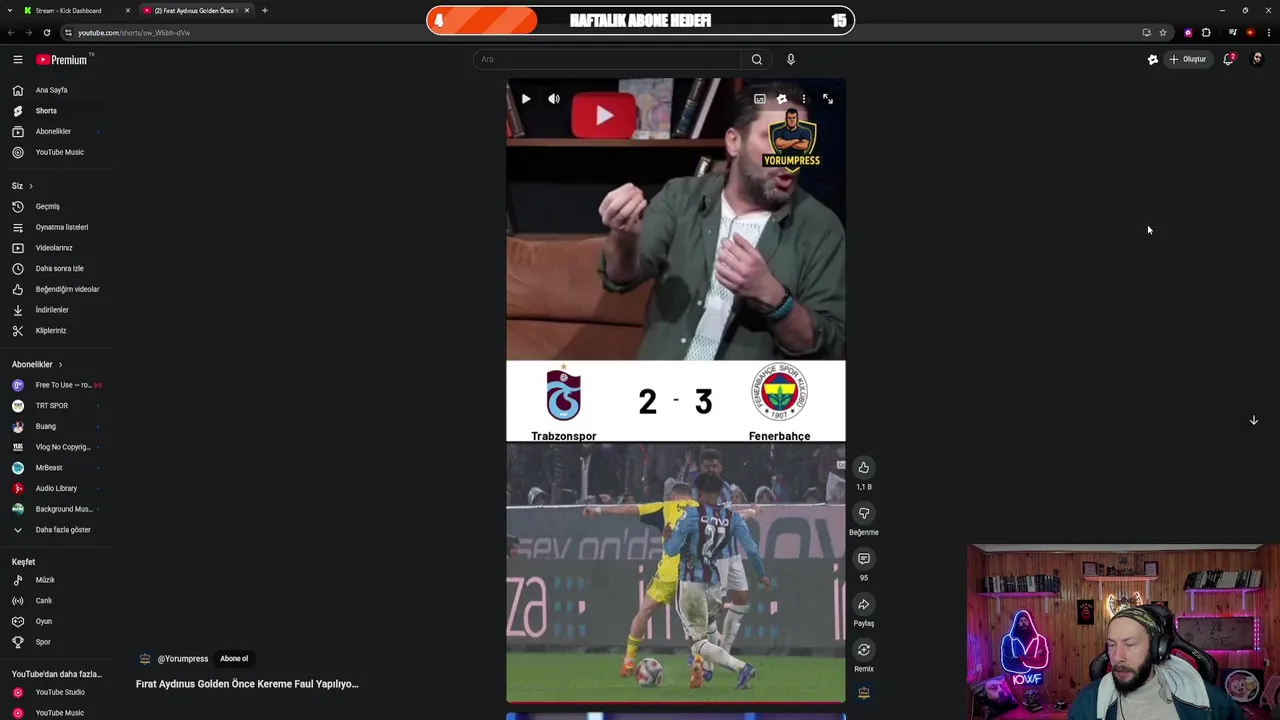
Task: Click the magnifier search button
Action: [x=757, y=59]
